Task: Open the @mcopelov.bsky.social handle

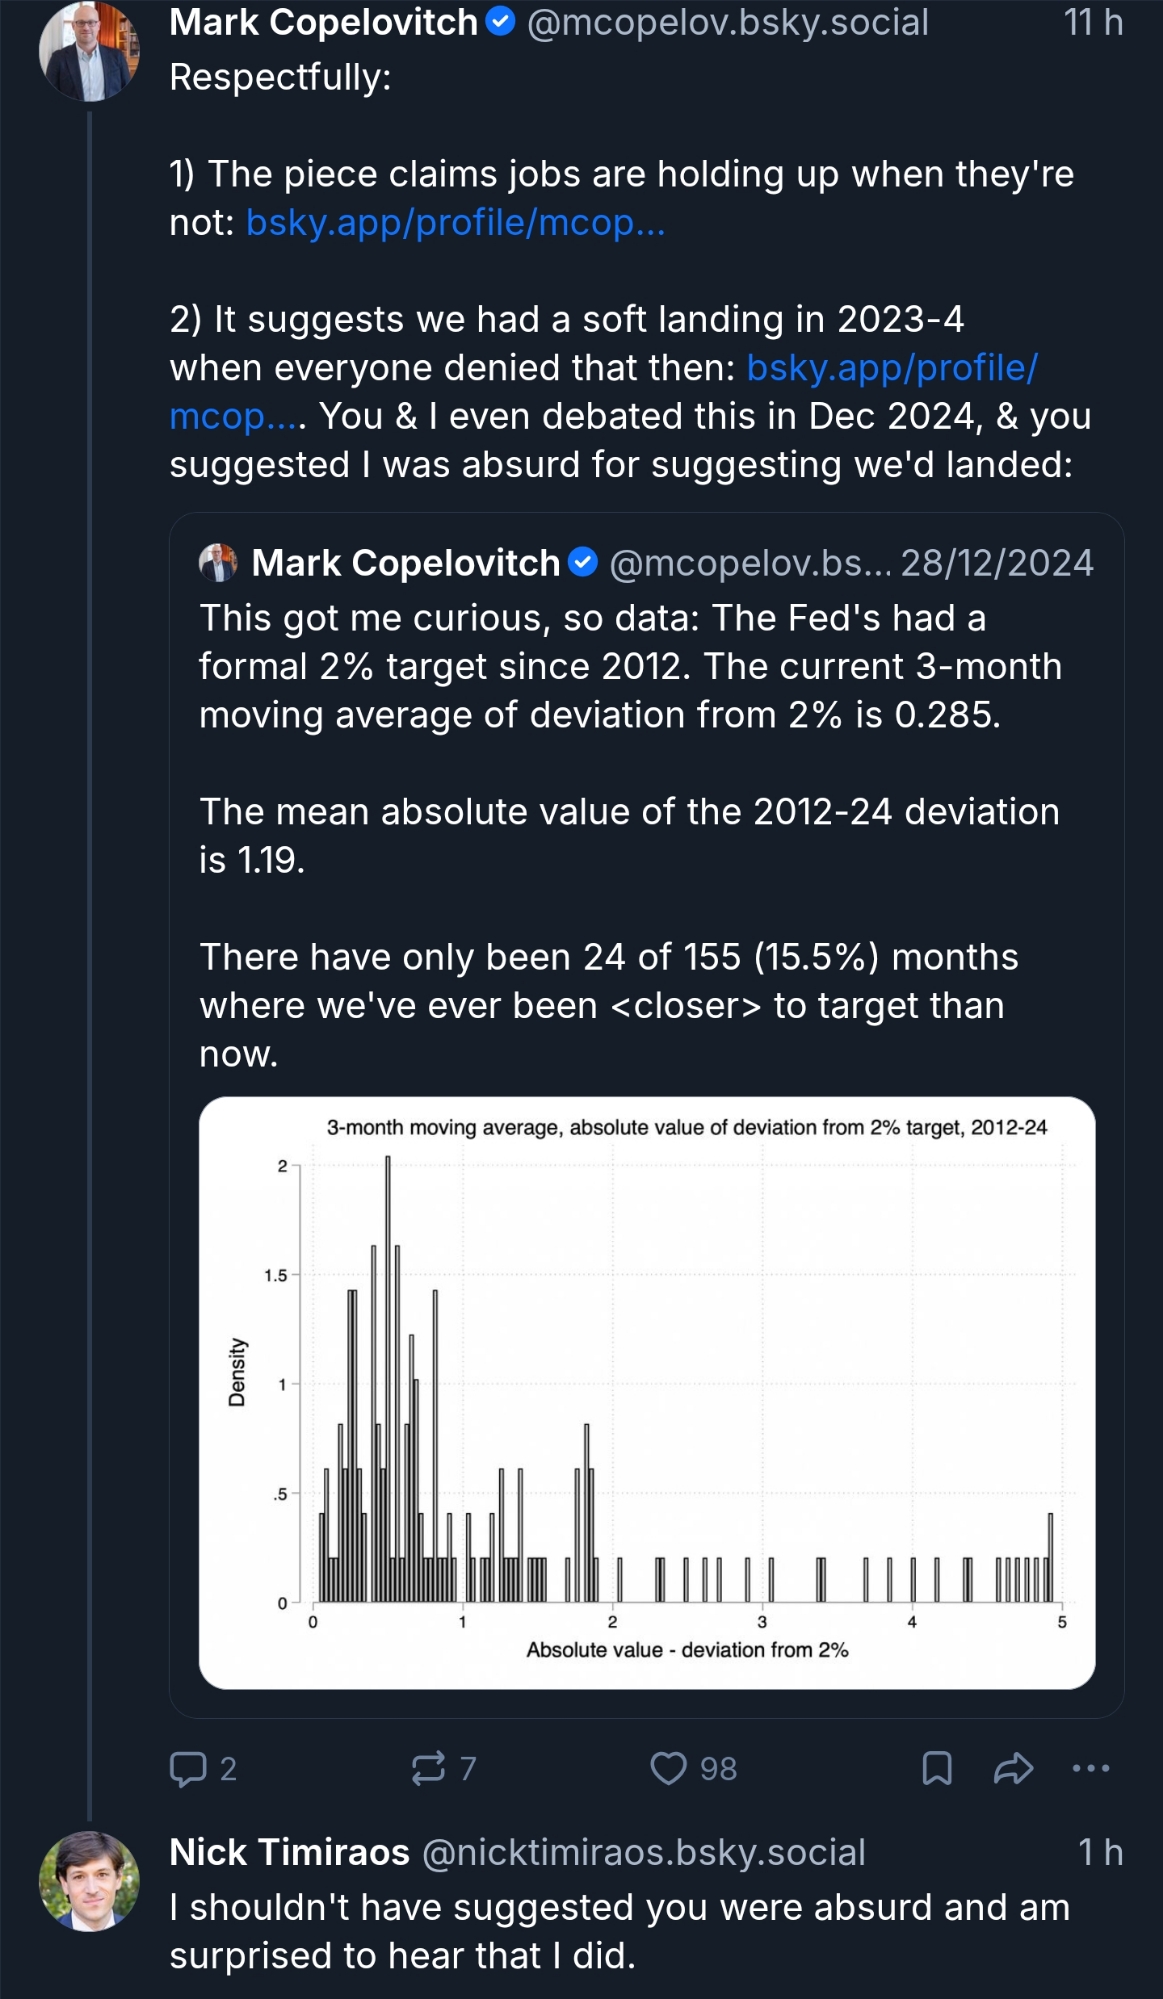Action: 727,22
